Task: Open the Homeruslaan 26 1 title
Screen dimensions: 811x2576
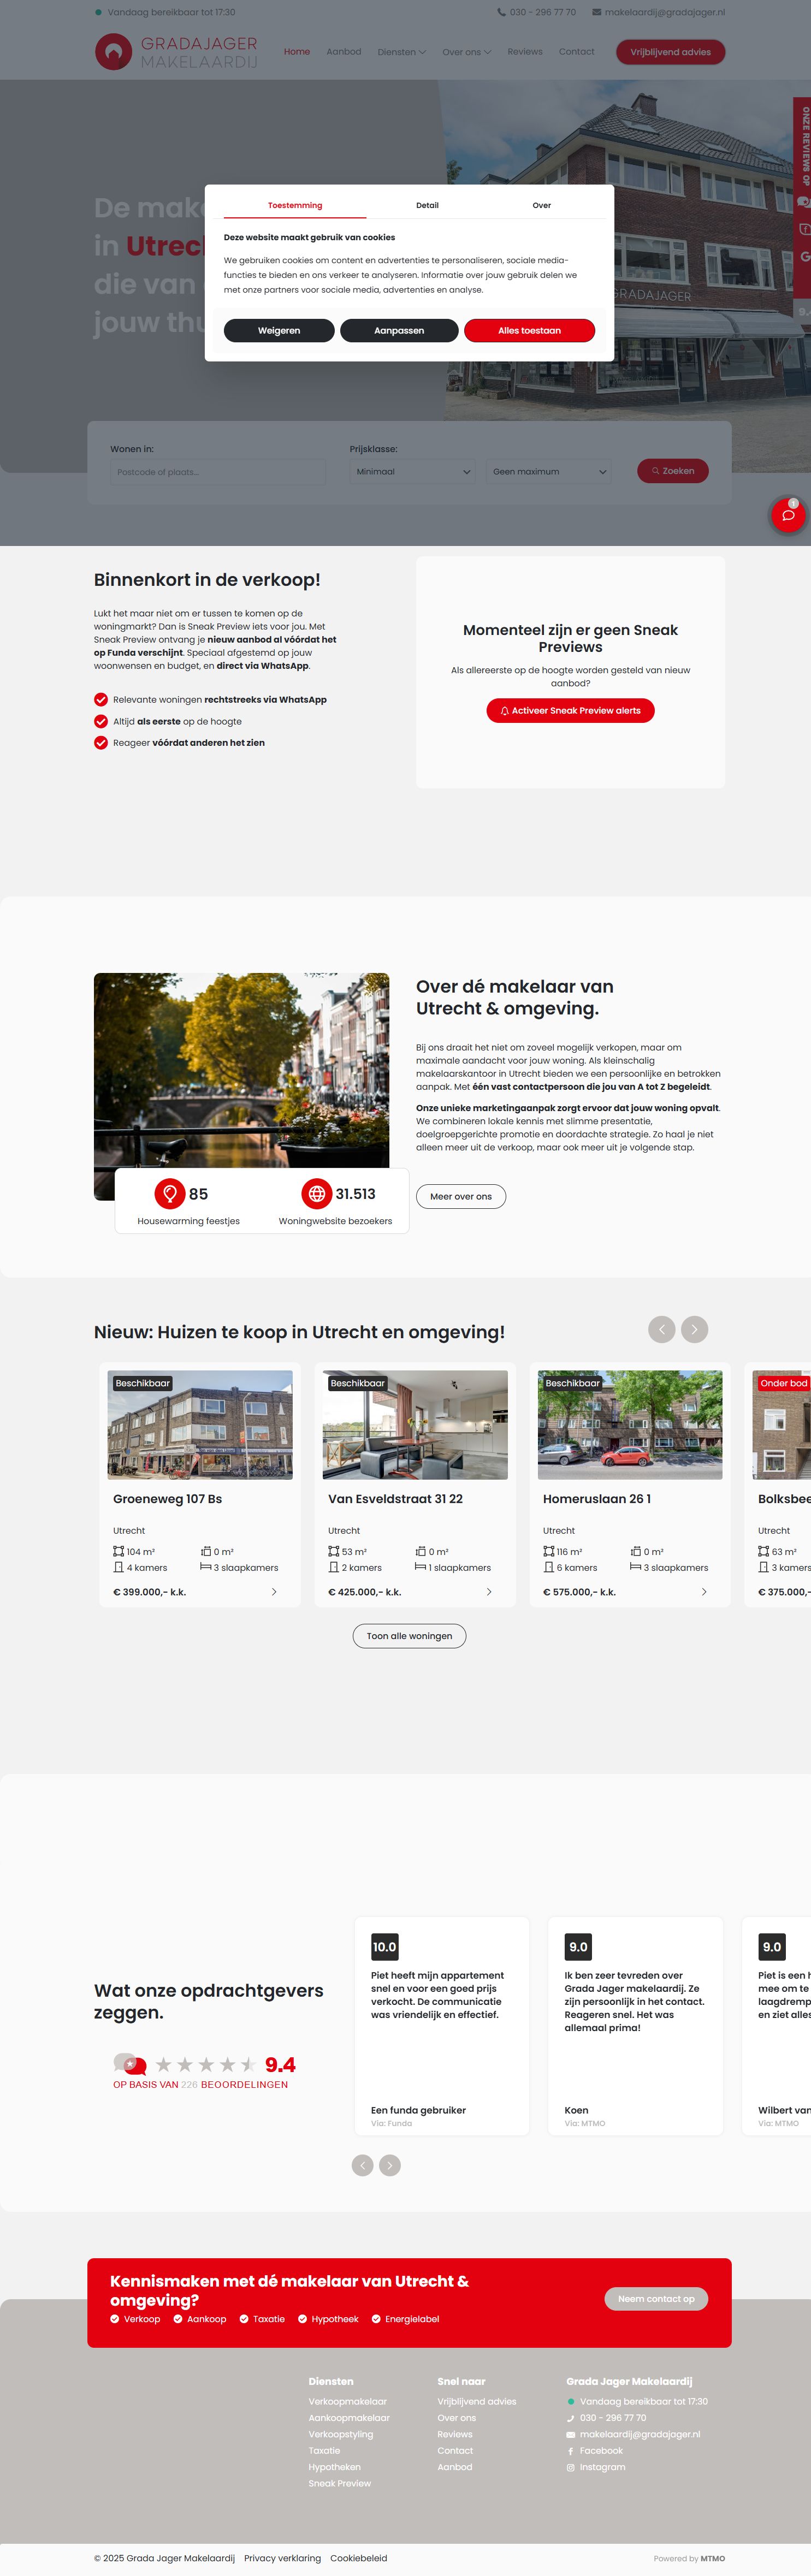Action: [x=597, y=1499]
